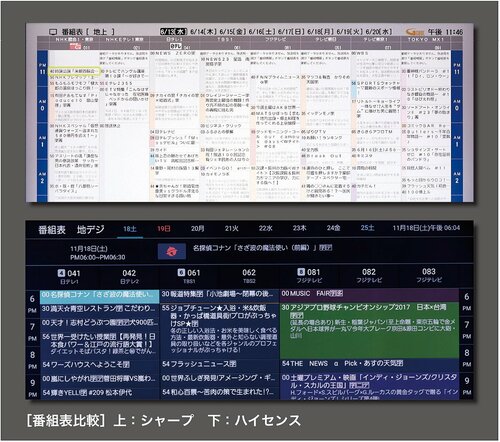The width and height of the screenshot is (500, 442).
Task: Select the 6/13(水) date tab in Sharp guide
Action: pos(173,31)
